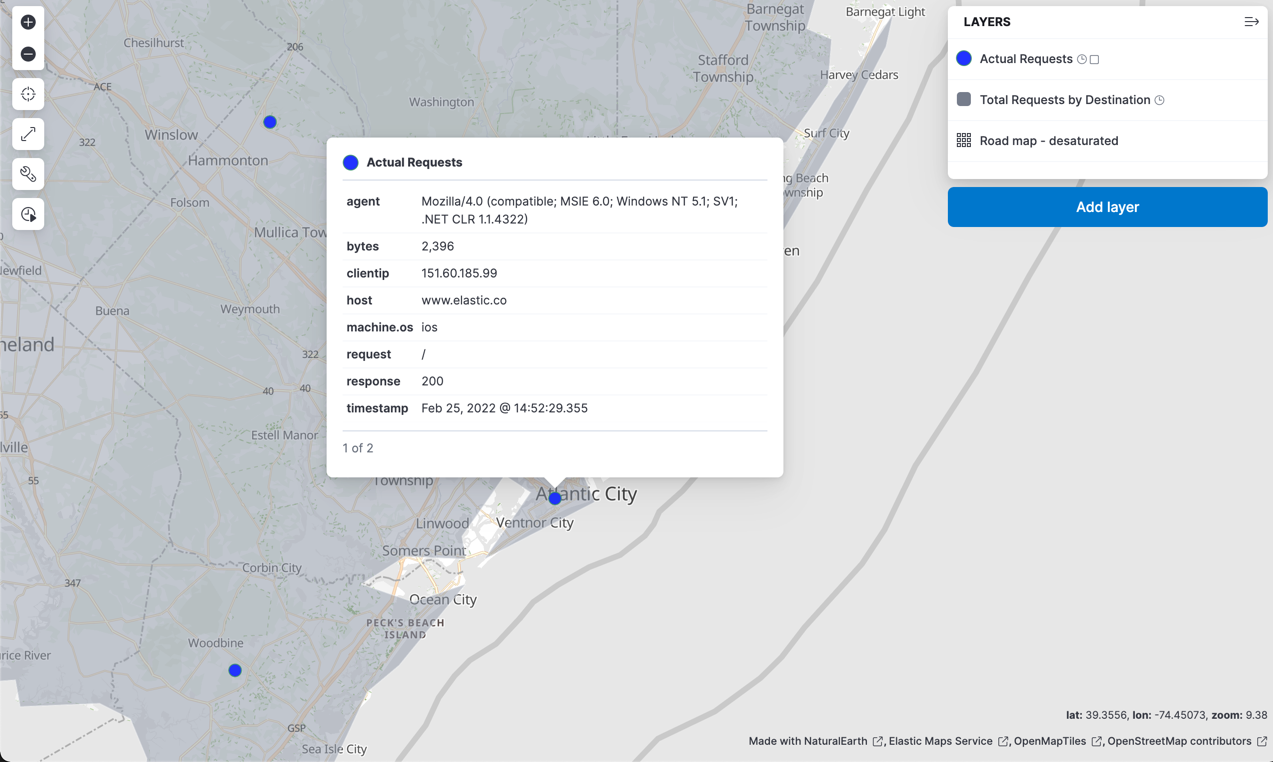Zoom in on the map
The image size is (1273, 762).
coord(28,22)
